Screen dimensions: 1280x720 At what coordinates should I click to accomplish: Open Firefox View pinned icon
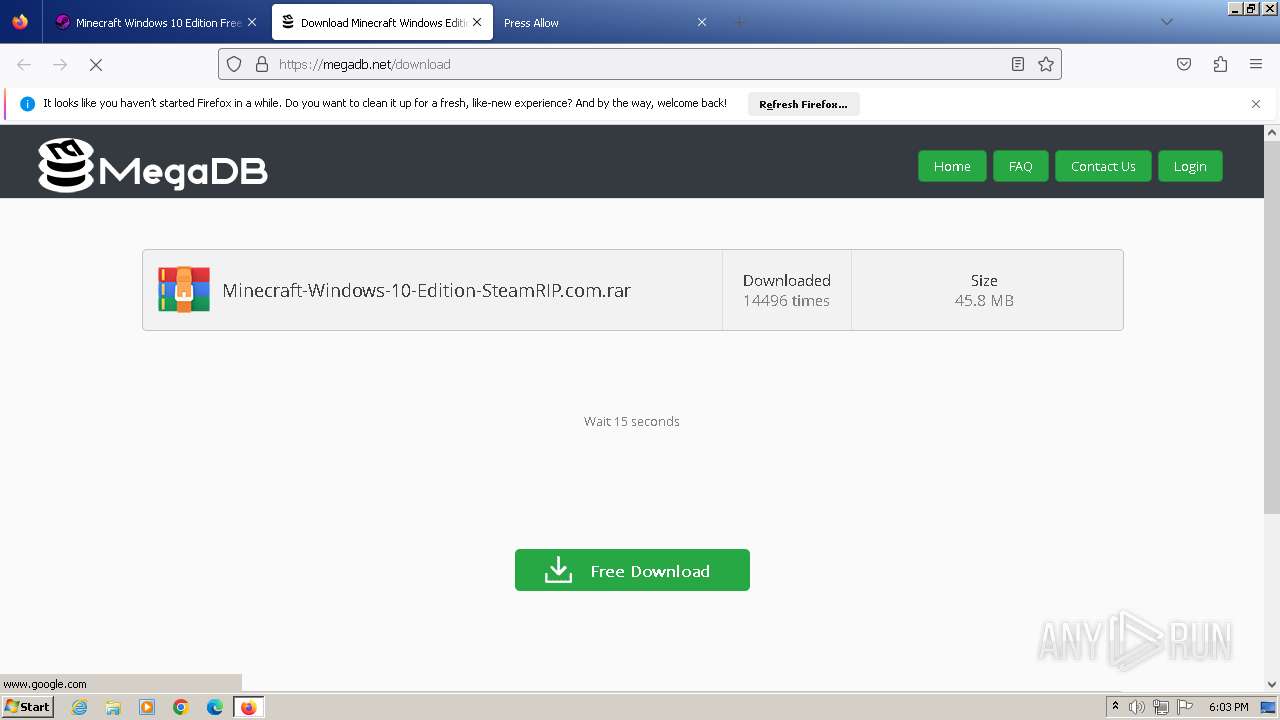tap(20, 22)
